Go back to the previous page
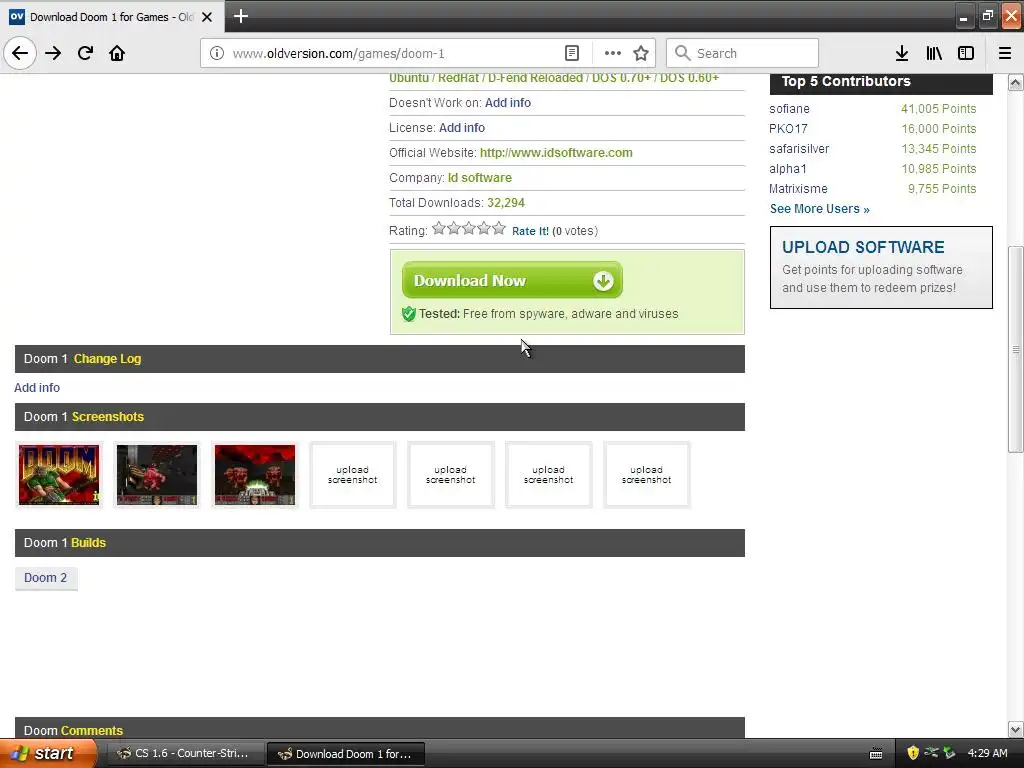Viewport: 1024px width, 768px height. coord(20,53)
